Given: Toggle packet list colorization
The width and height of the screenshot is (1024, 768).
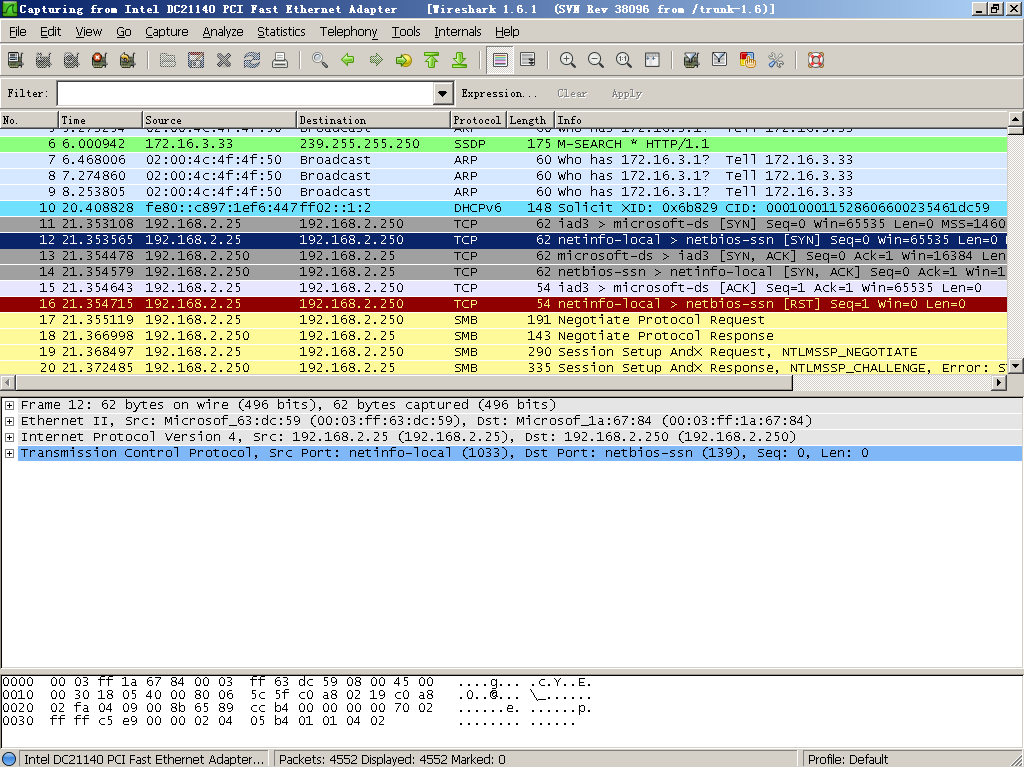Looking at the screenshot, I should [500, 60].
